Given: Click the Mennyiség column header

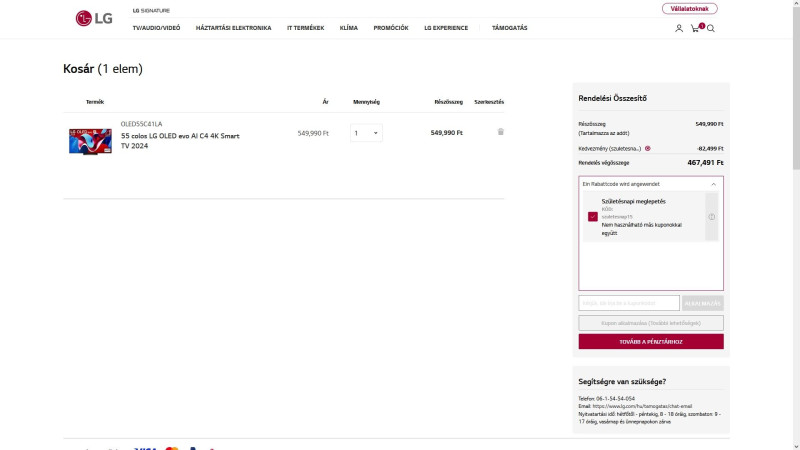Looking at the screenshot, I should [x=366, y=102].
